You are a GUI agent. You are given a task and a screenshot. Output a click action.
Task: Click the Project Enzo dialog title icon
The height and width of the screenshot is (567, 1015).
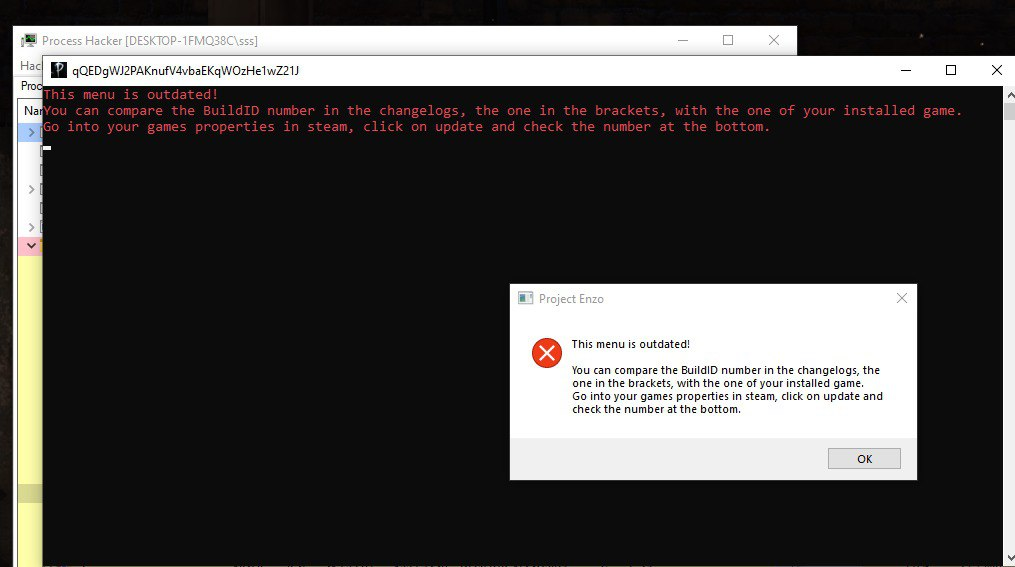pos(526,298)
